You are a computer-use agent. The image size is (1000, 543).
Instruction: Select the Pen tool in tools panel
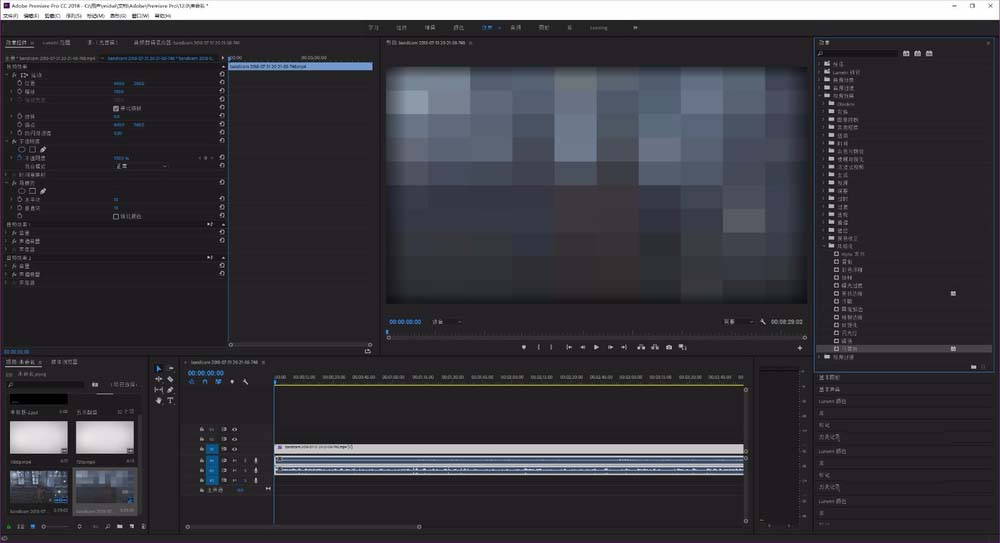pos(170,390)
